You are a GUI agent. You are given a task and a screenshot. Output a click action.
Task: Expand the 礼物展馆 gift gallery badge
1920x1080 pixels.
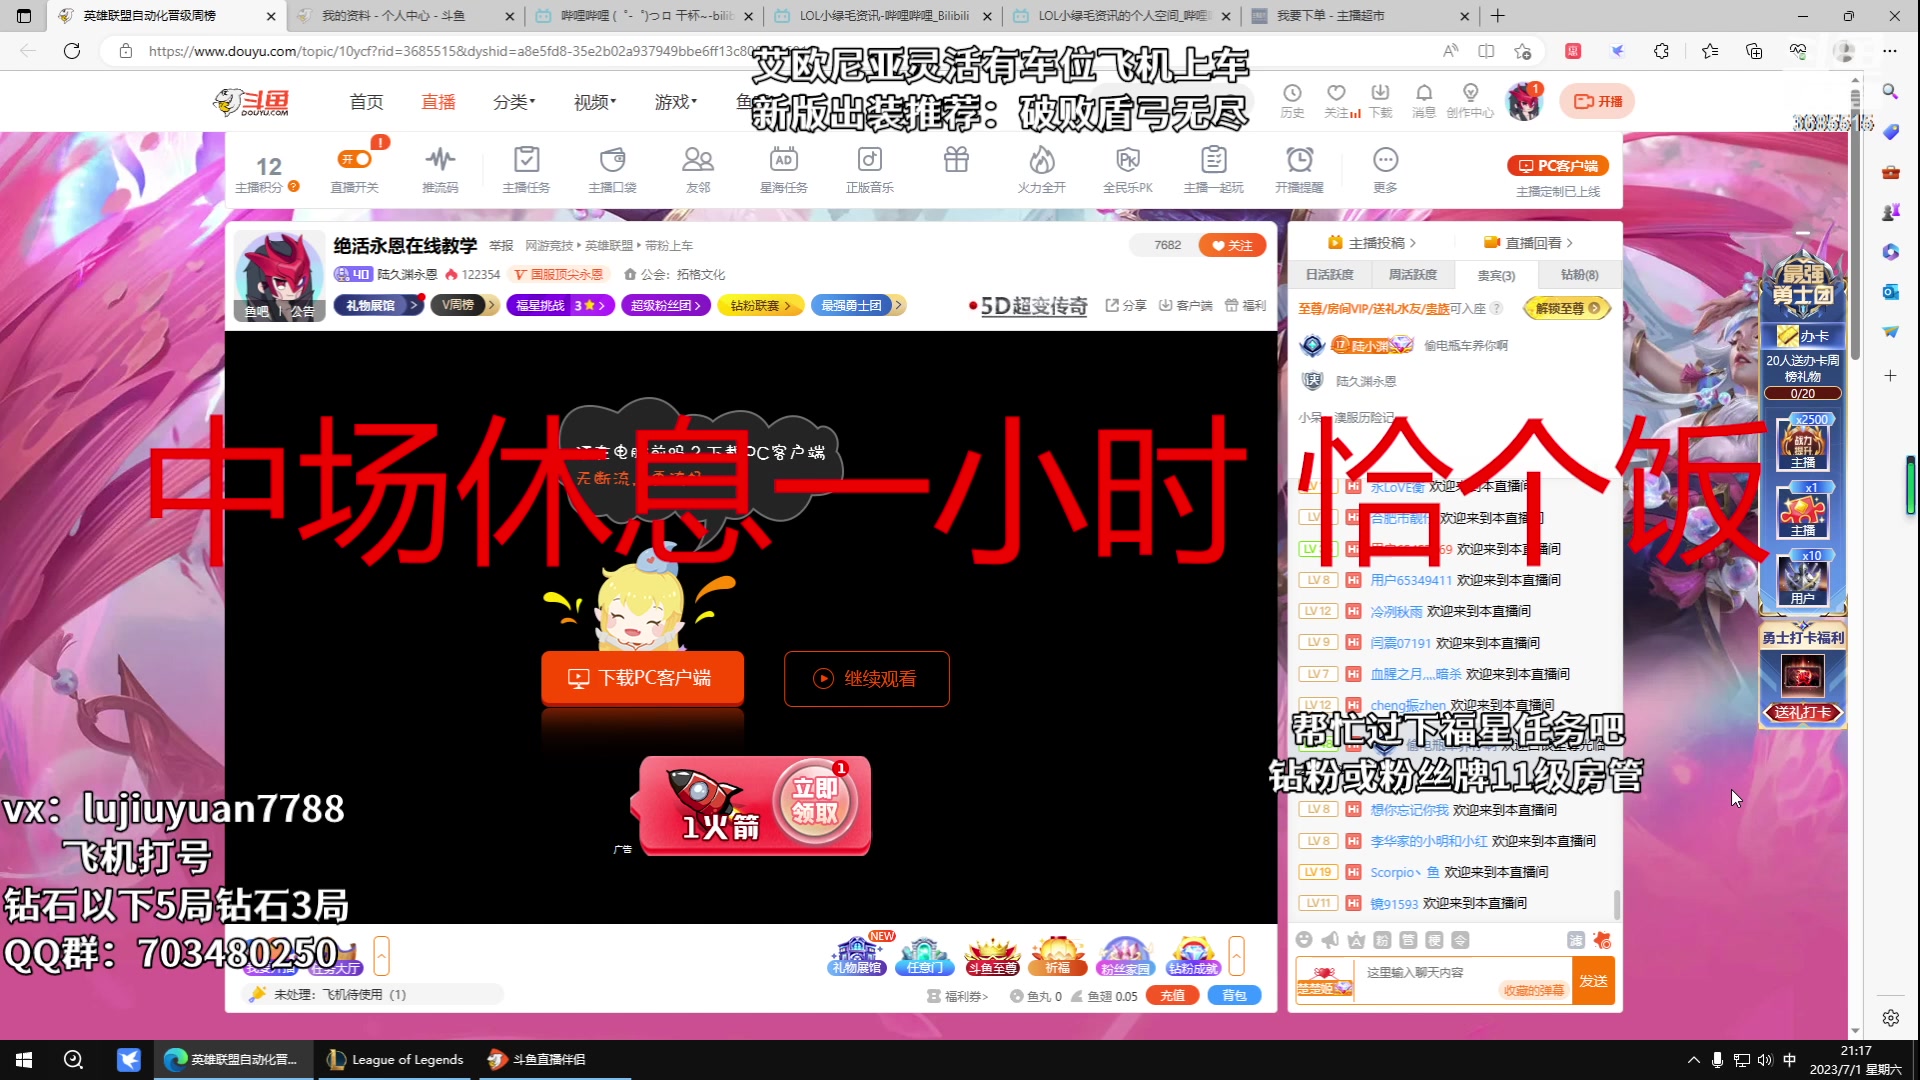[377, 305]
